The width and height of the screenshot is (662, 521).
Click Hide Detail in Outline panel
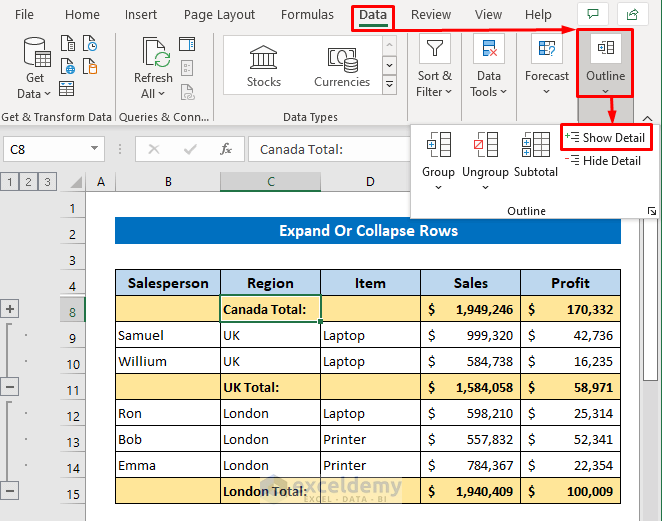coord(604,160)
